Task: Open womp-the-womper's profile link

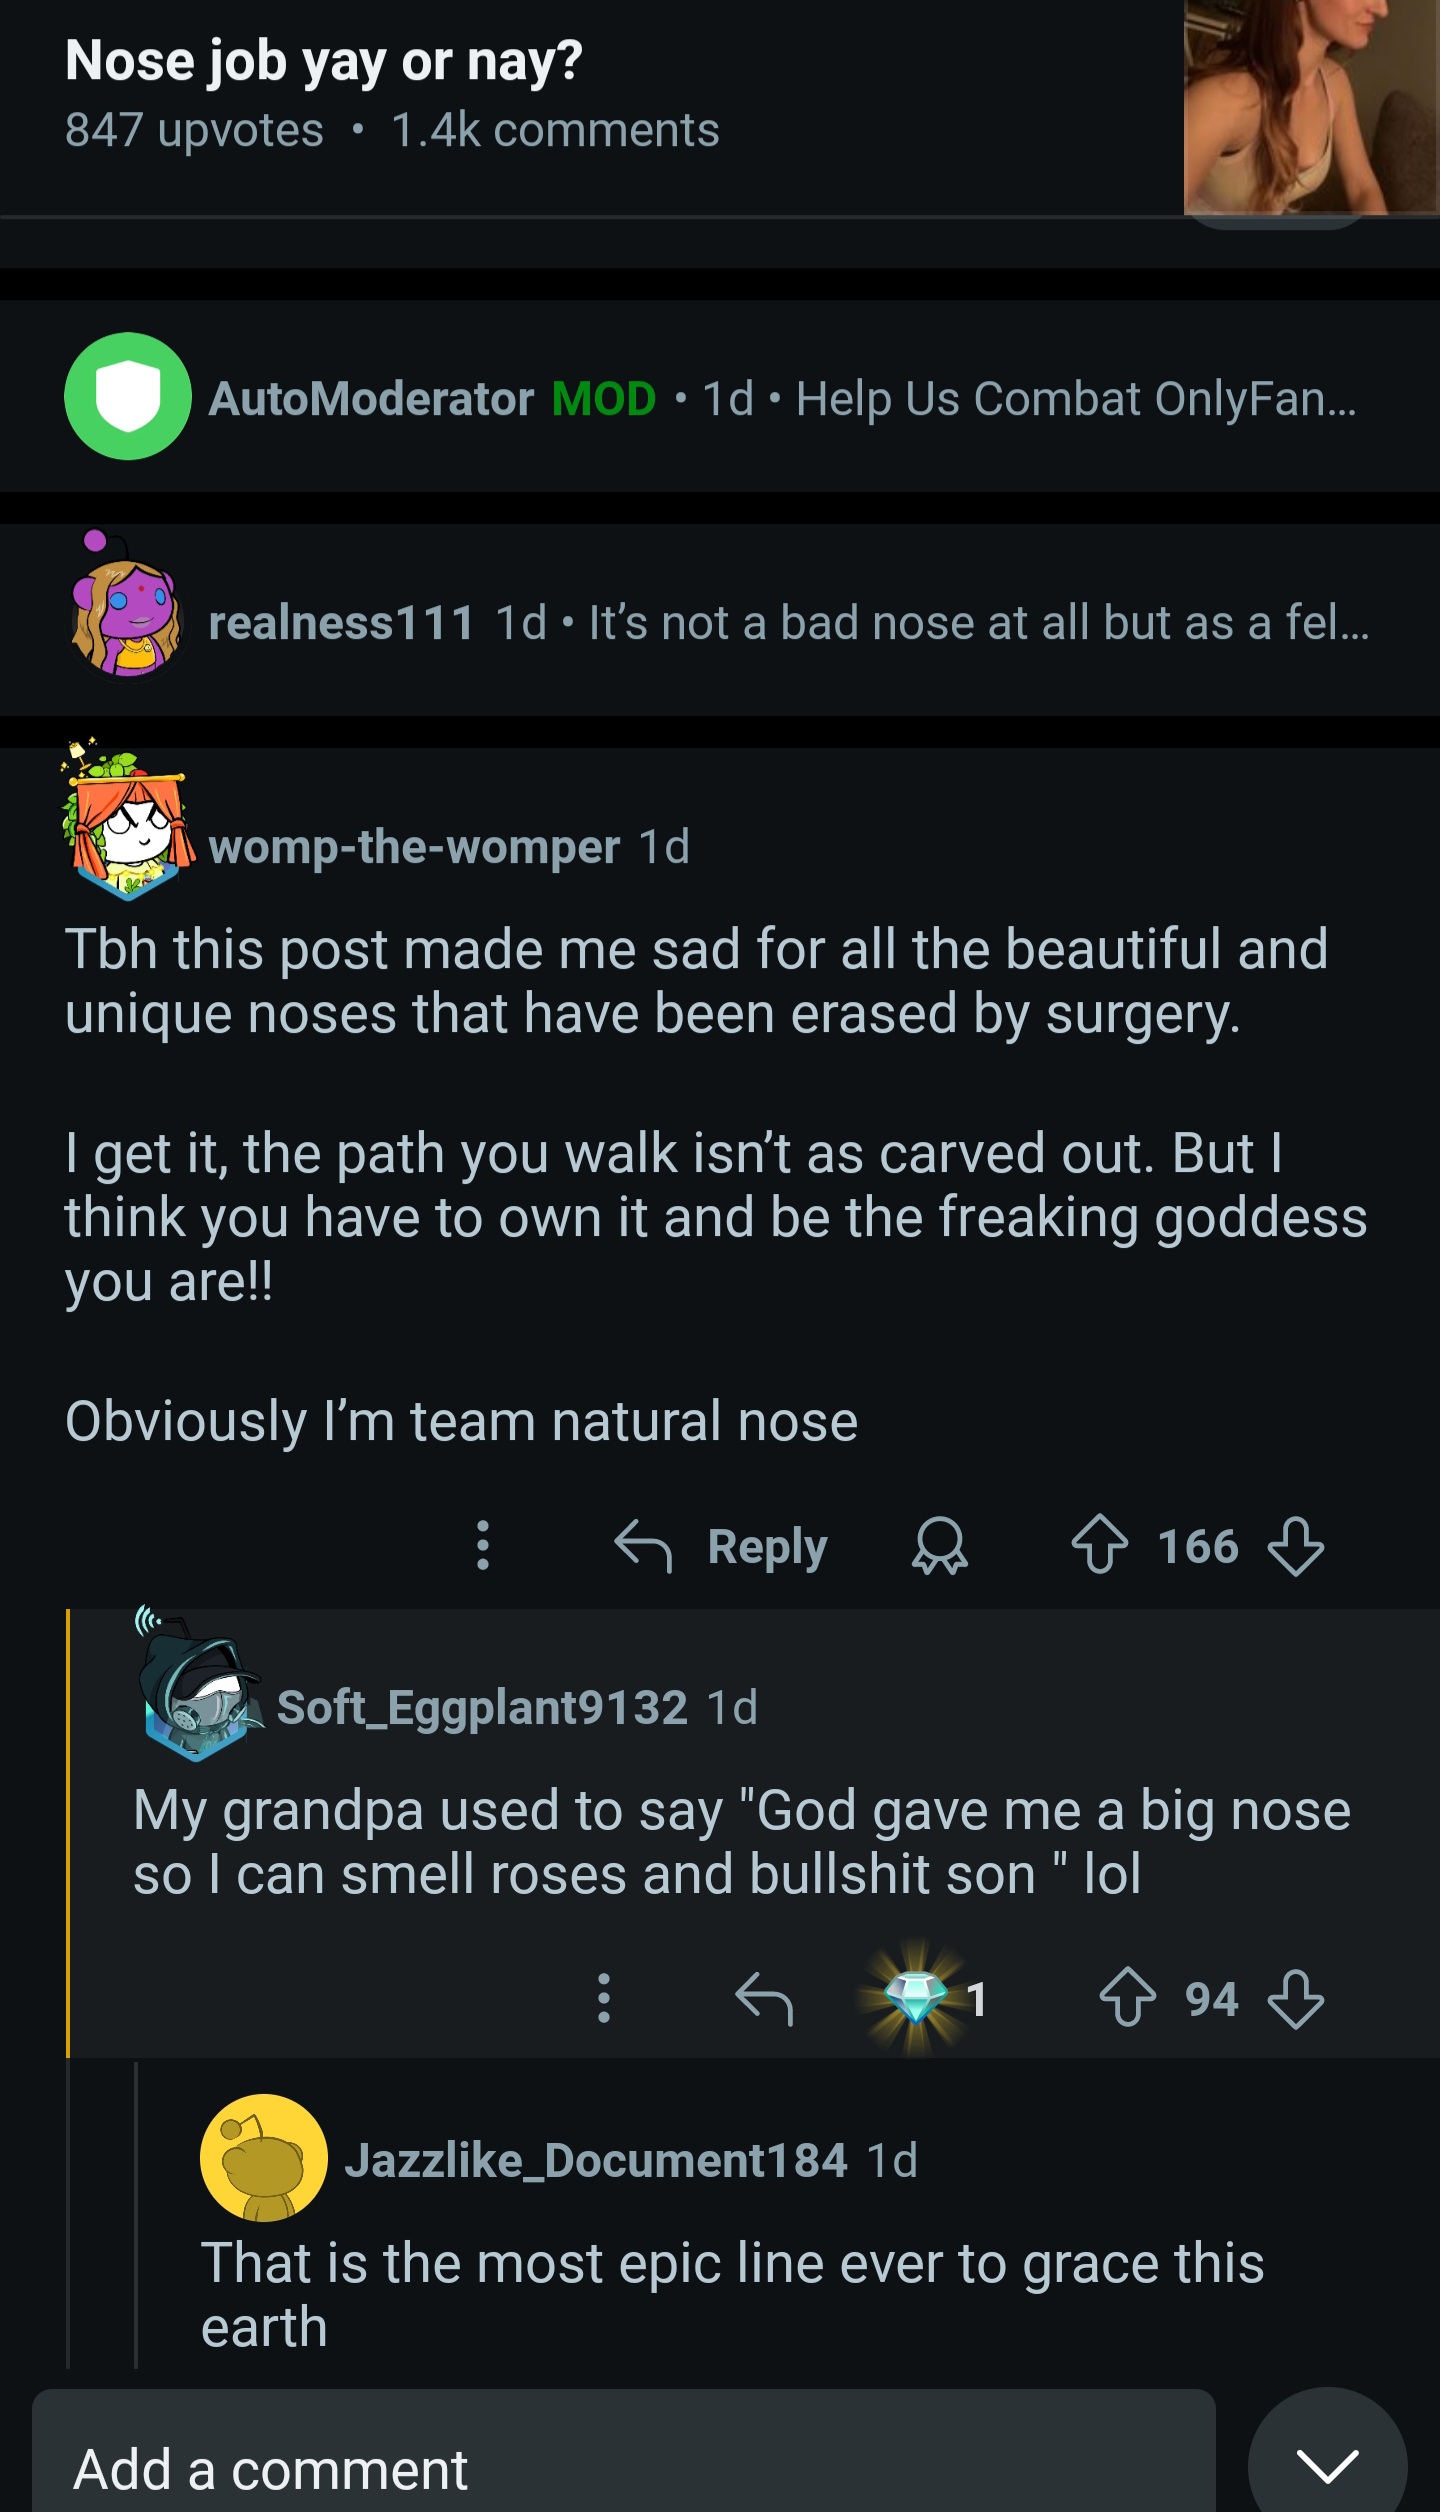Action: 414,847
